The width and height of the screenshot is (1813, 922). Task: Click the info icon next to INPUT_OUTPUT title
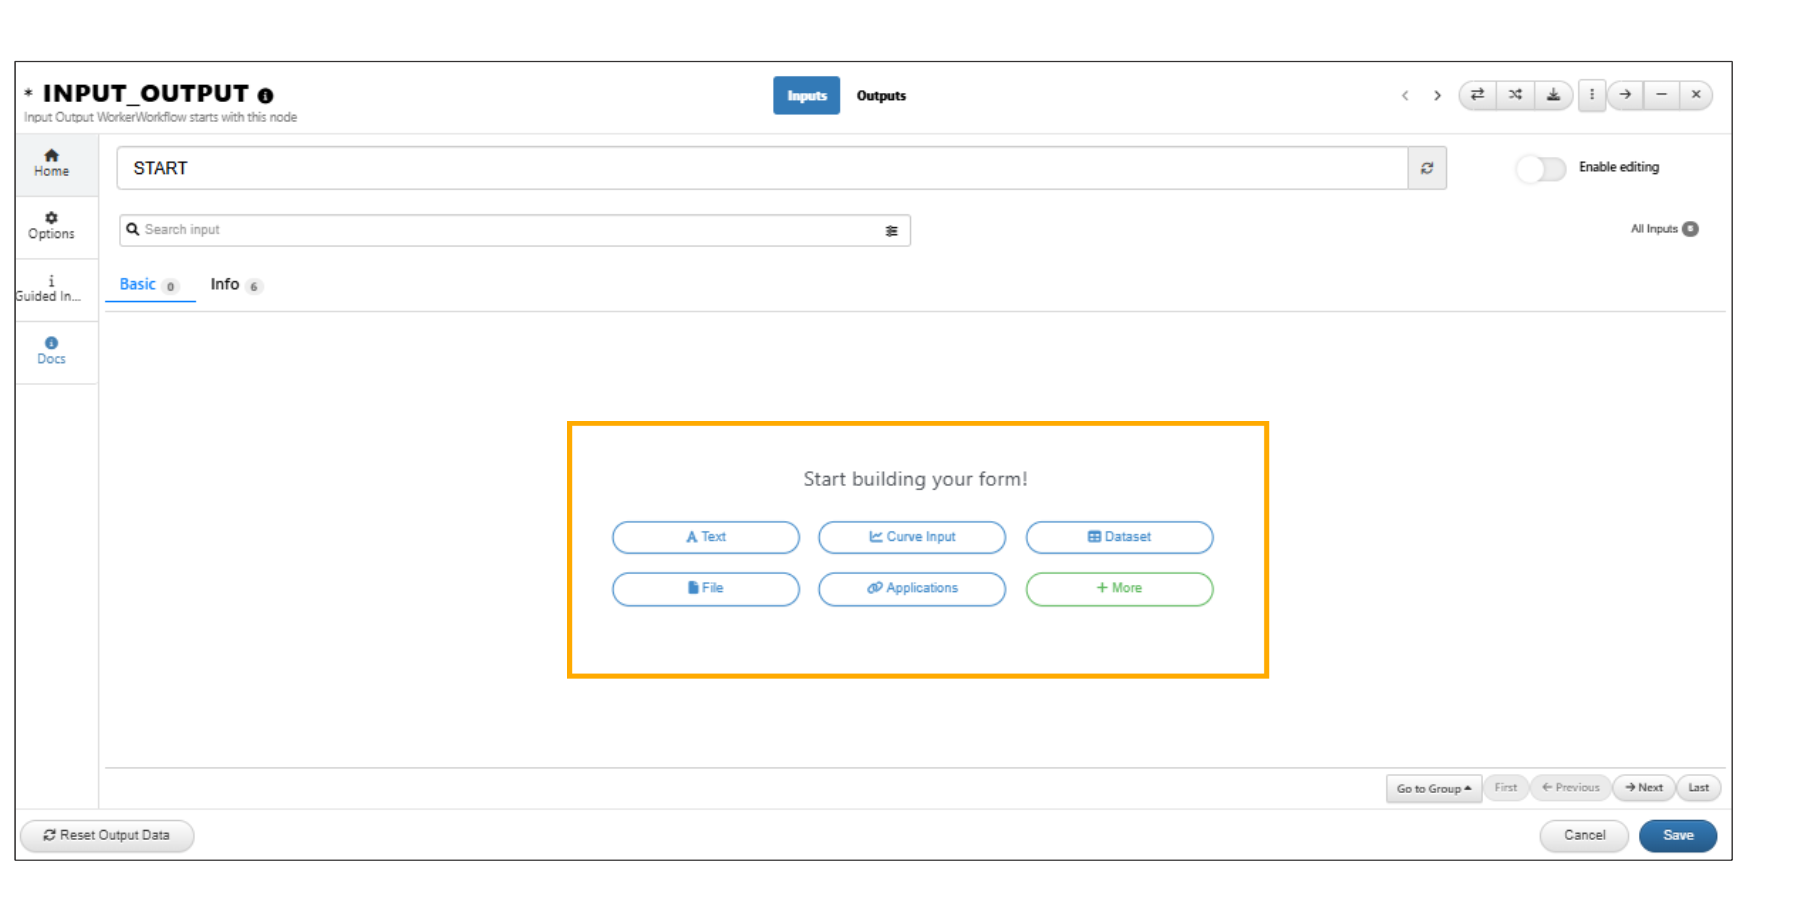pyautogui.click(x=265, y=96)
